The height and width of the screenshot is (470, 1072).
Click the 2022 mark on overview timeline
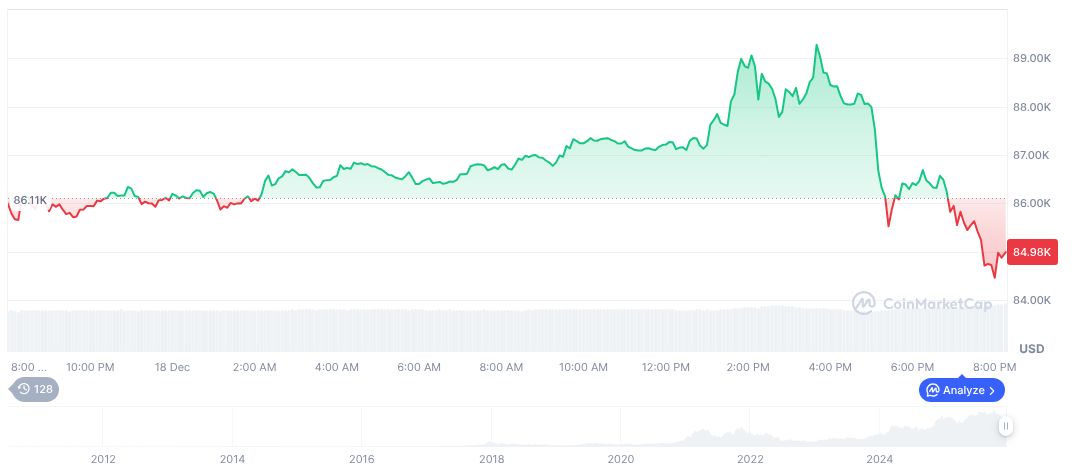pos(750,459)
